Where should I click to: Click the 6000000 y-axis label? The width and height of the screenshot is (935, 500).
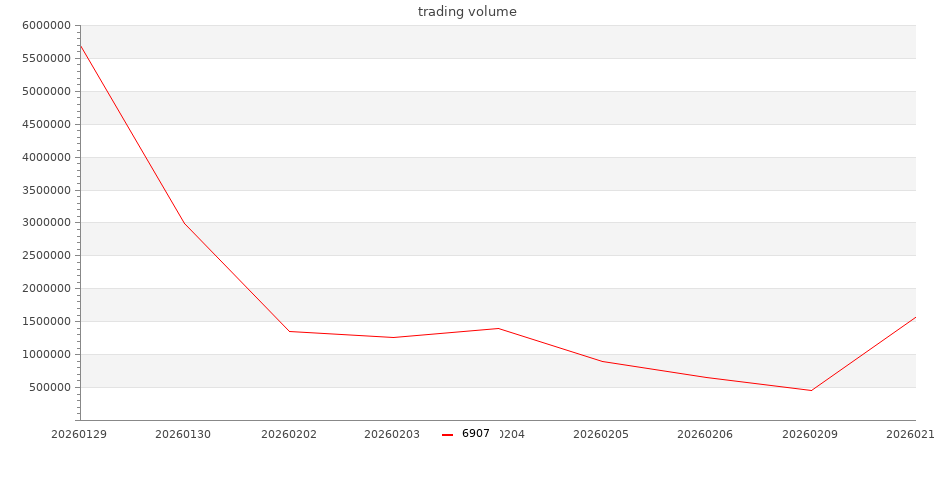click(x=46, y=26)
